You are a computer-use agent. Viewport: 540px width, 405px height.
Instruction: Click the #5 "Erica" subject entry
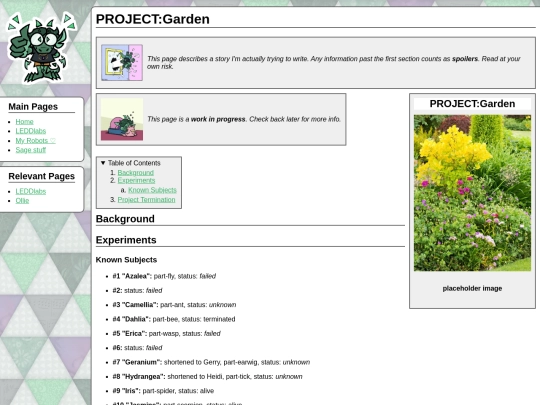click(x=167, y=334)
